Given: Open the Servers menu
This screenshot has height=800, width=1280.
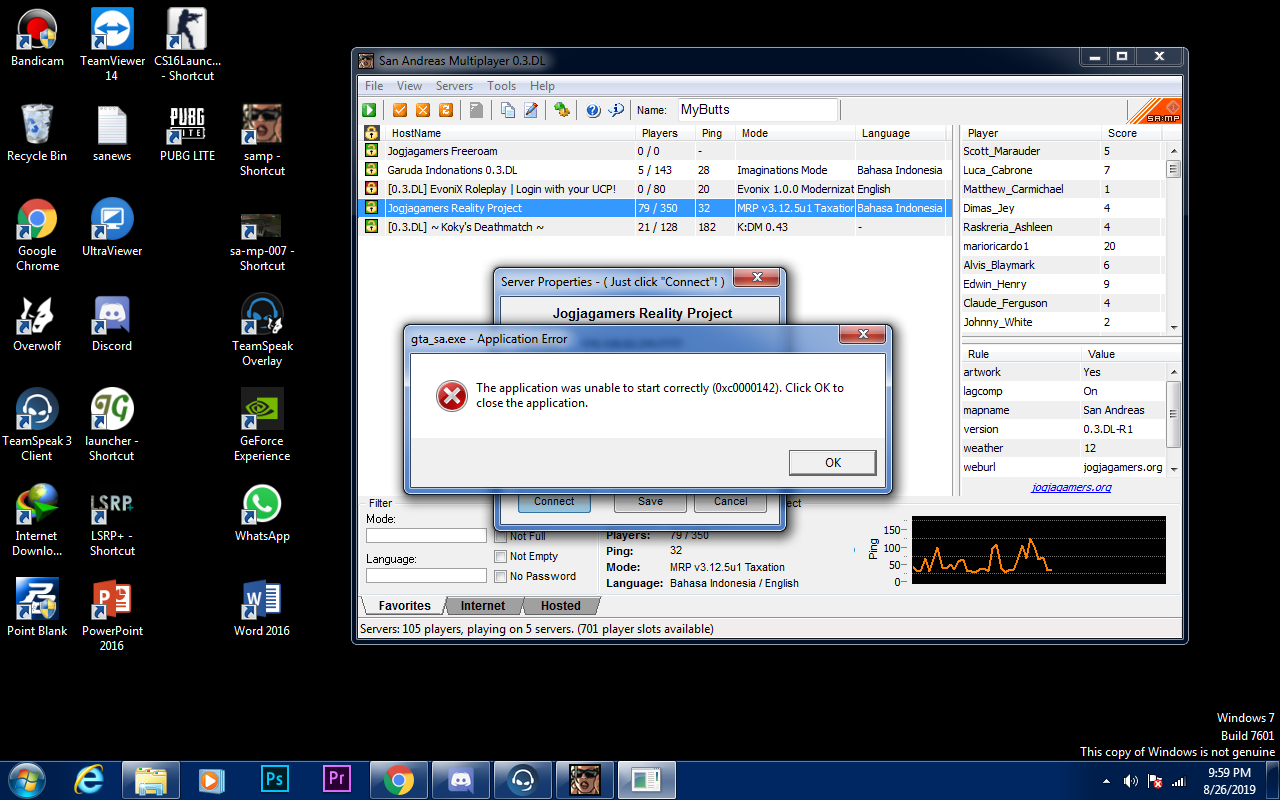Looking at the screenshot, I should [454, 86].
